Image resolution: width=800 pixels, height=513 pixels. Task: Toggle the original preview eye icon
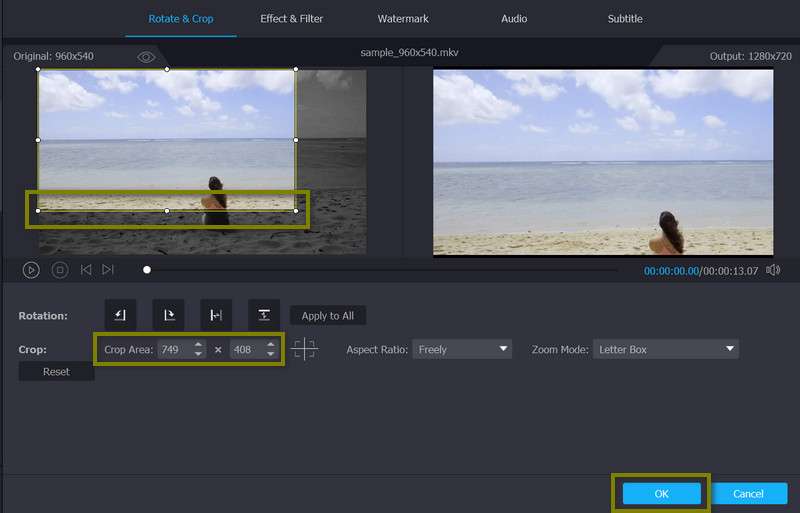pyautogui.click(x=146, y=57)
